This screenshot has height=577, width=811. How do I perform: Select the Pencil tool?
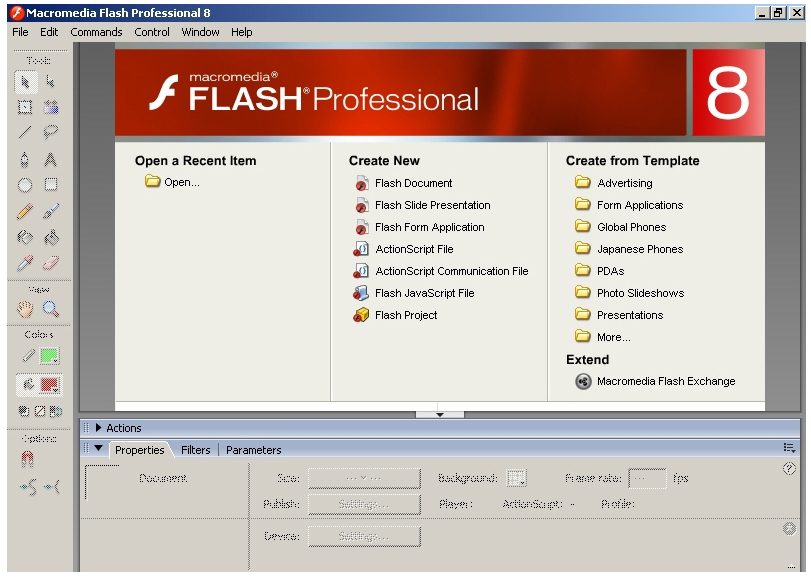[x=25, y=211]
